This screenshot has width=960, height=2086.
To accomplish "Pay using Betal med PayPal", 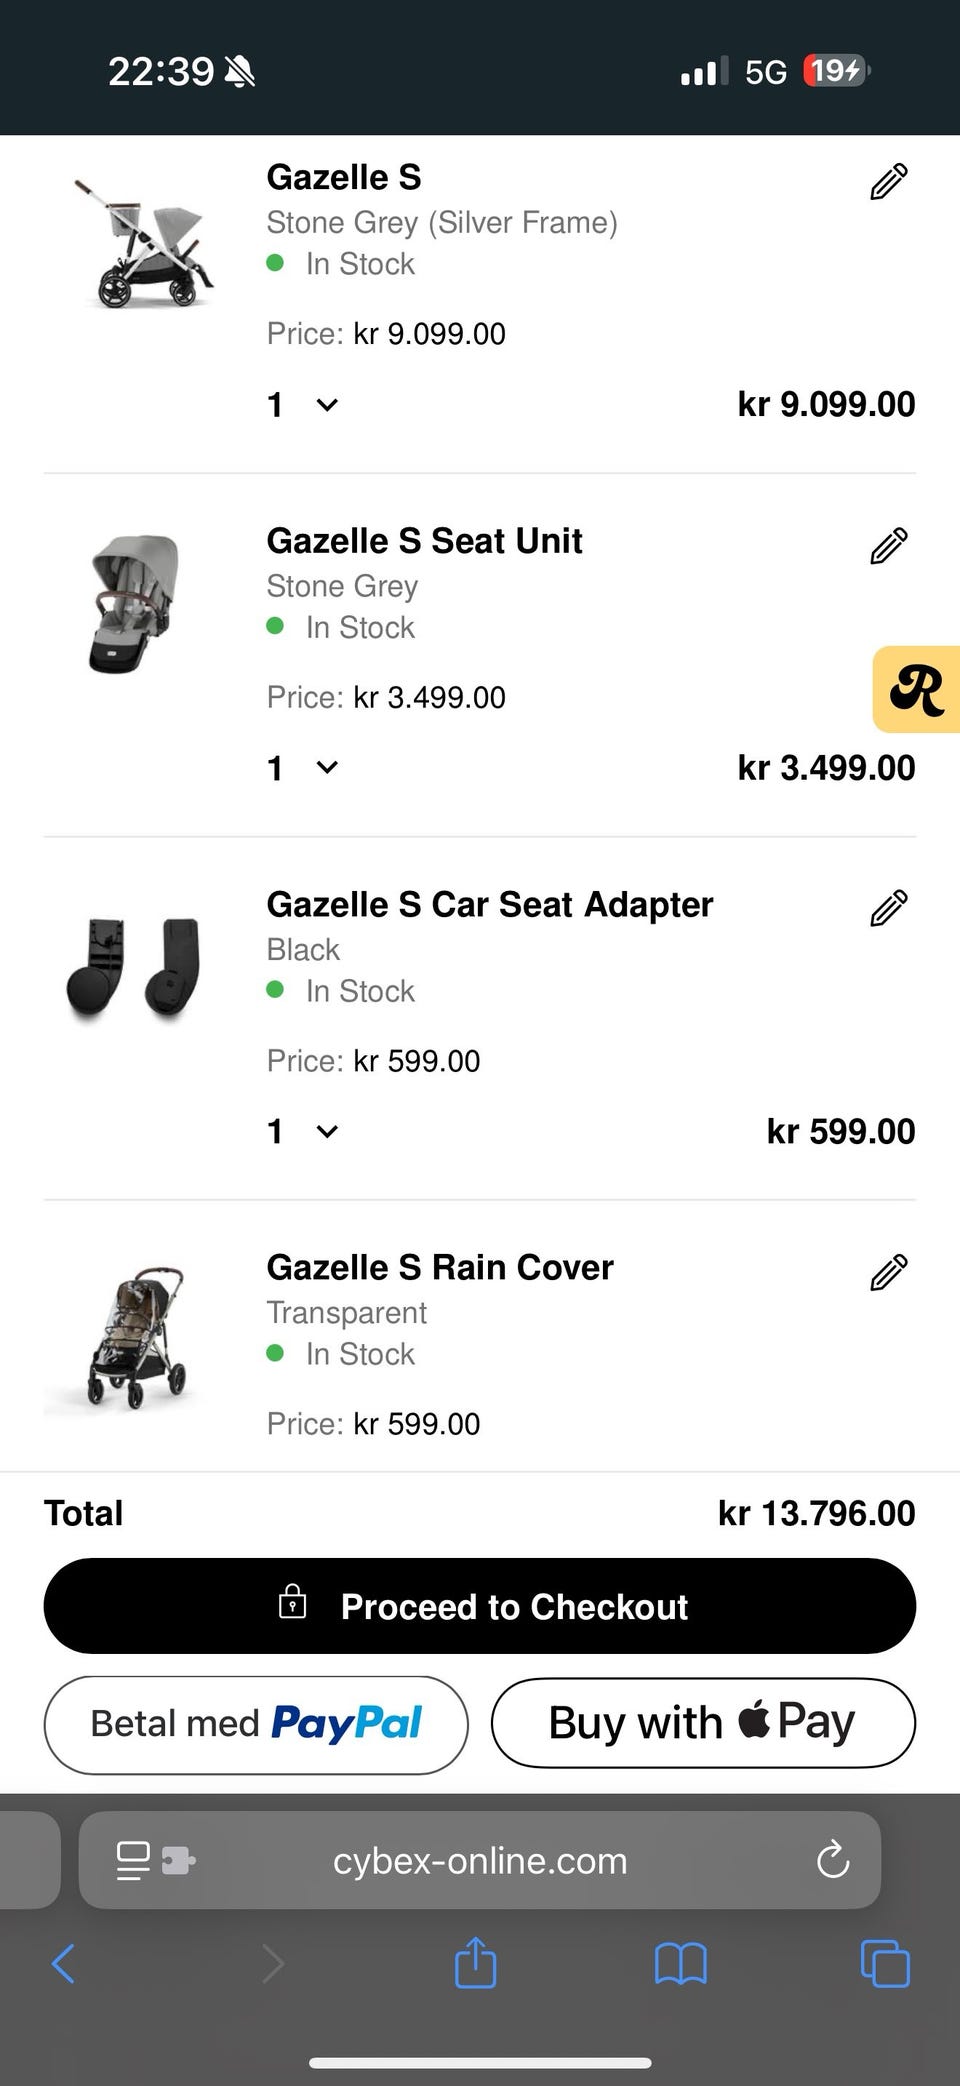I will (x=256, y=1724).
